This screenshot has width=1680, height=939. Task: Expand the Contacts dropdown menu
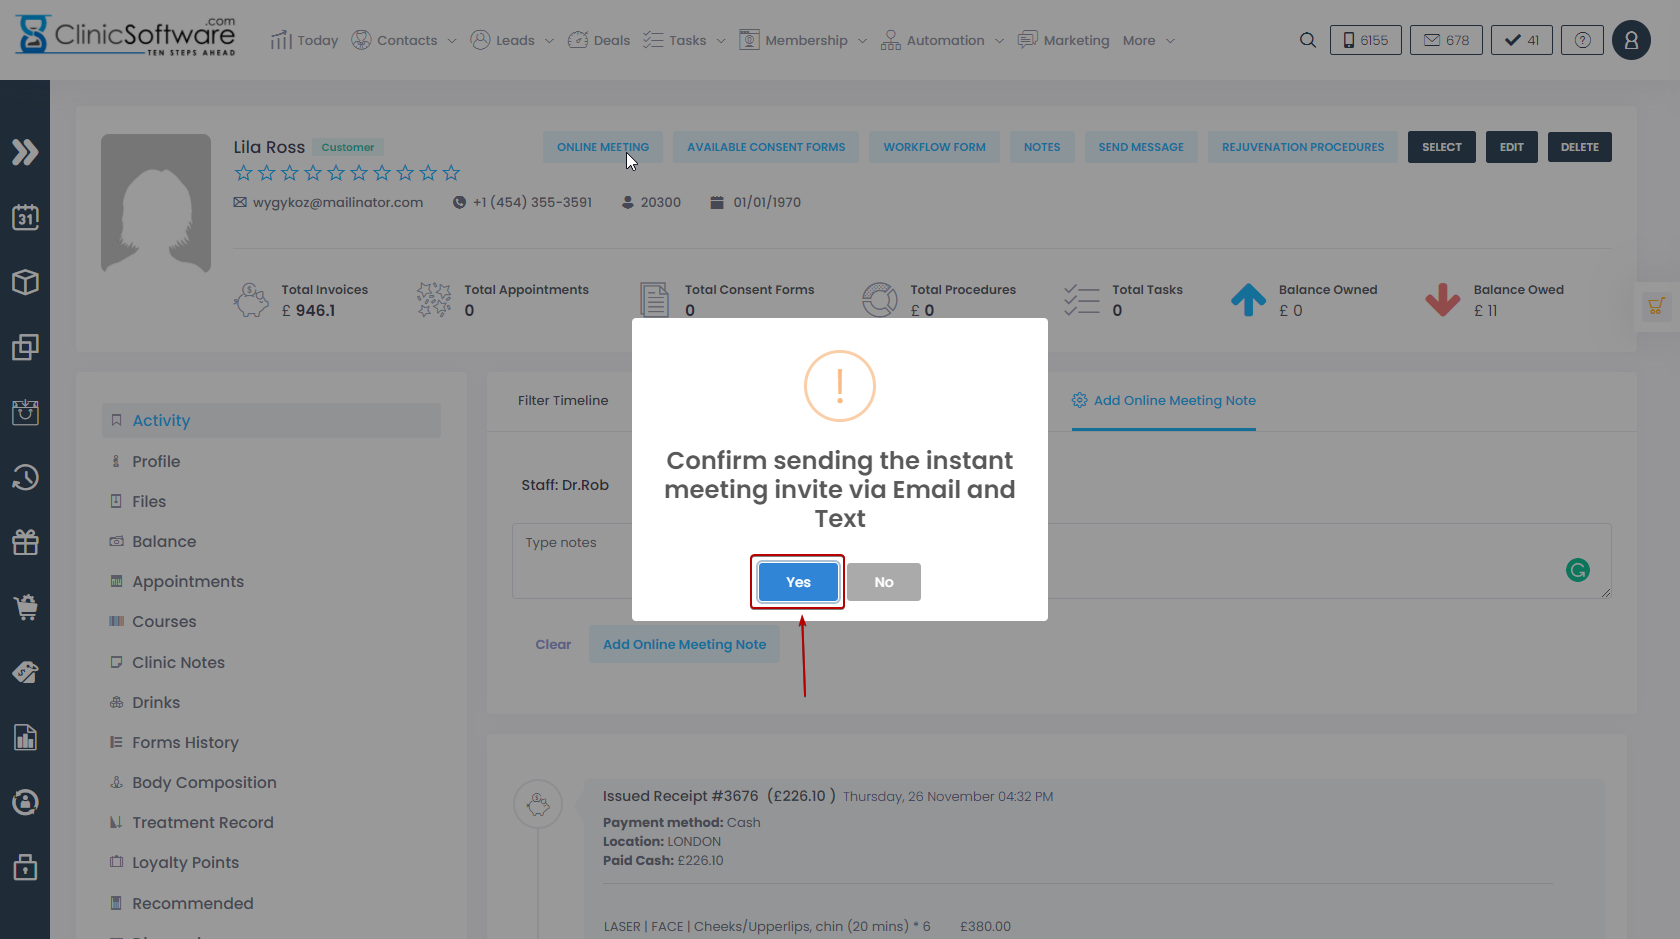(405, 40)
